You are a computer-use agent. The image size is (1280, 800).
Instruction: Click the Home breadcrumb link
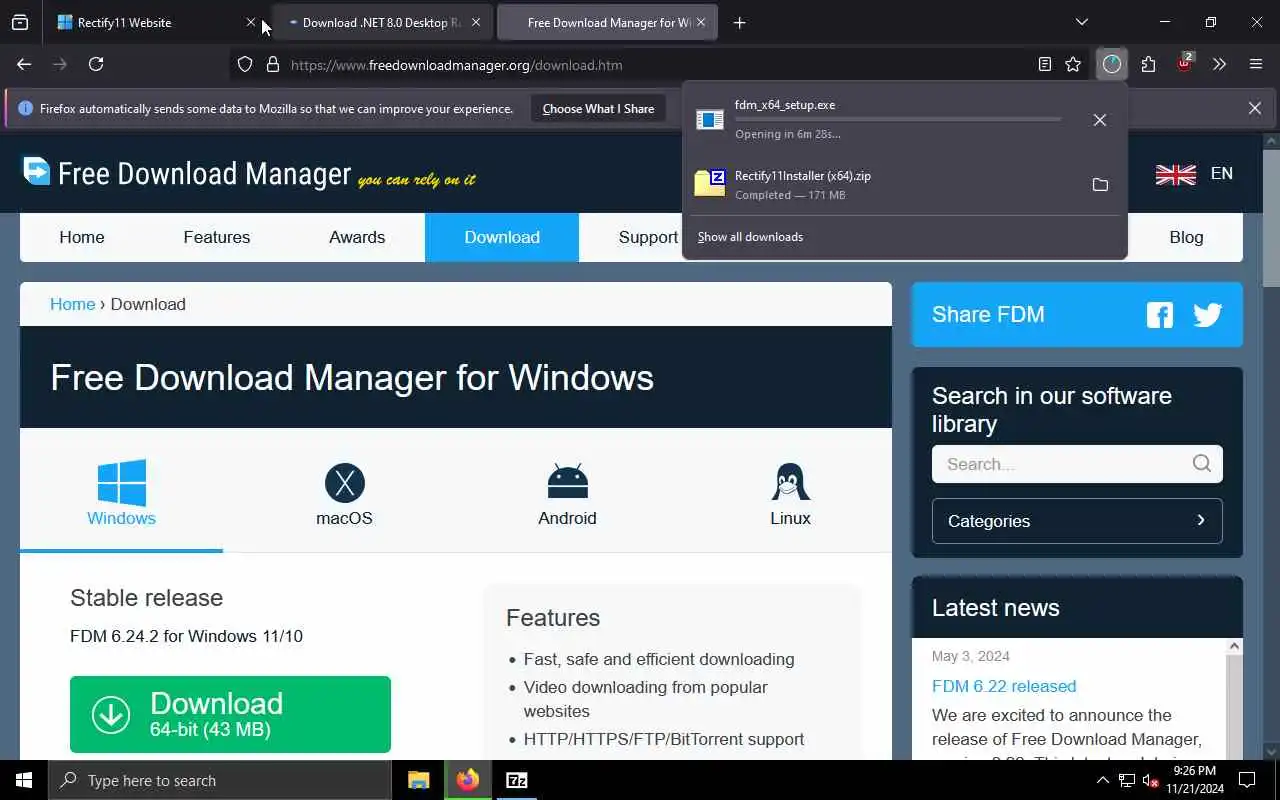click(72, 304)
